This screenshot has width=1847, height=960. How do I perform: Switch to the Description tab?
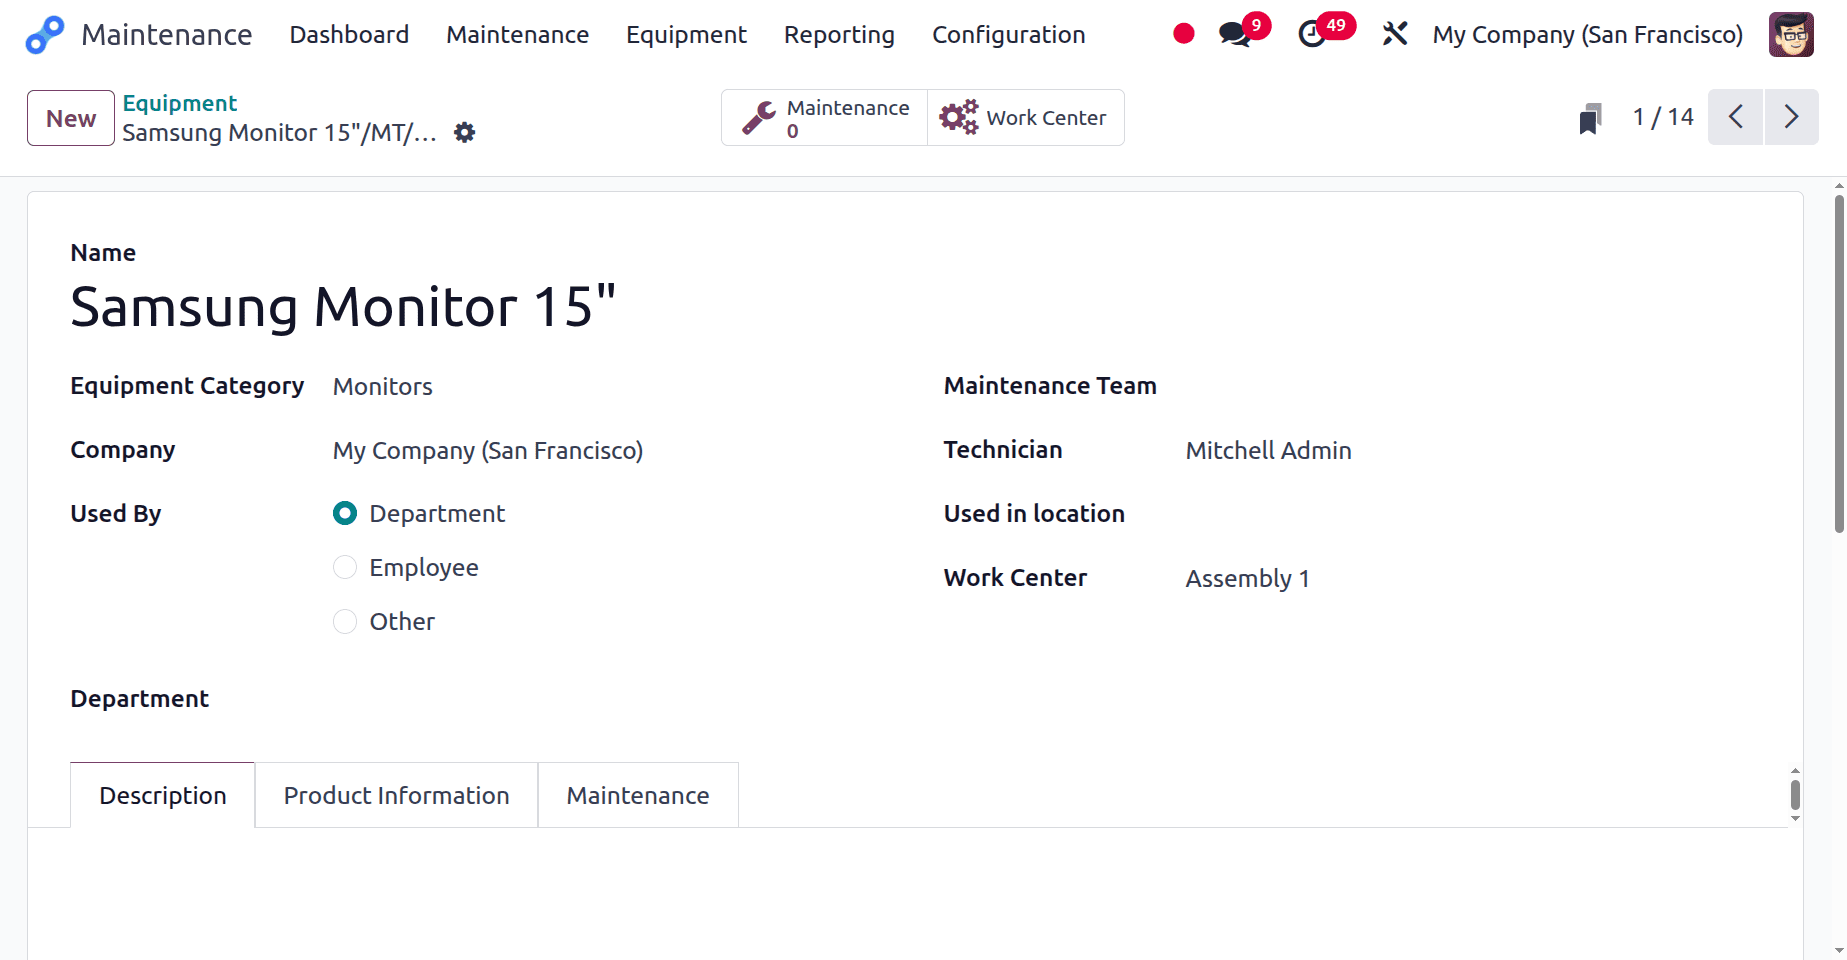click(x=163, y=796)
